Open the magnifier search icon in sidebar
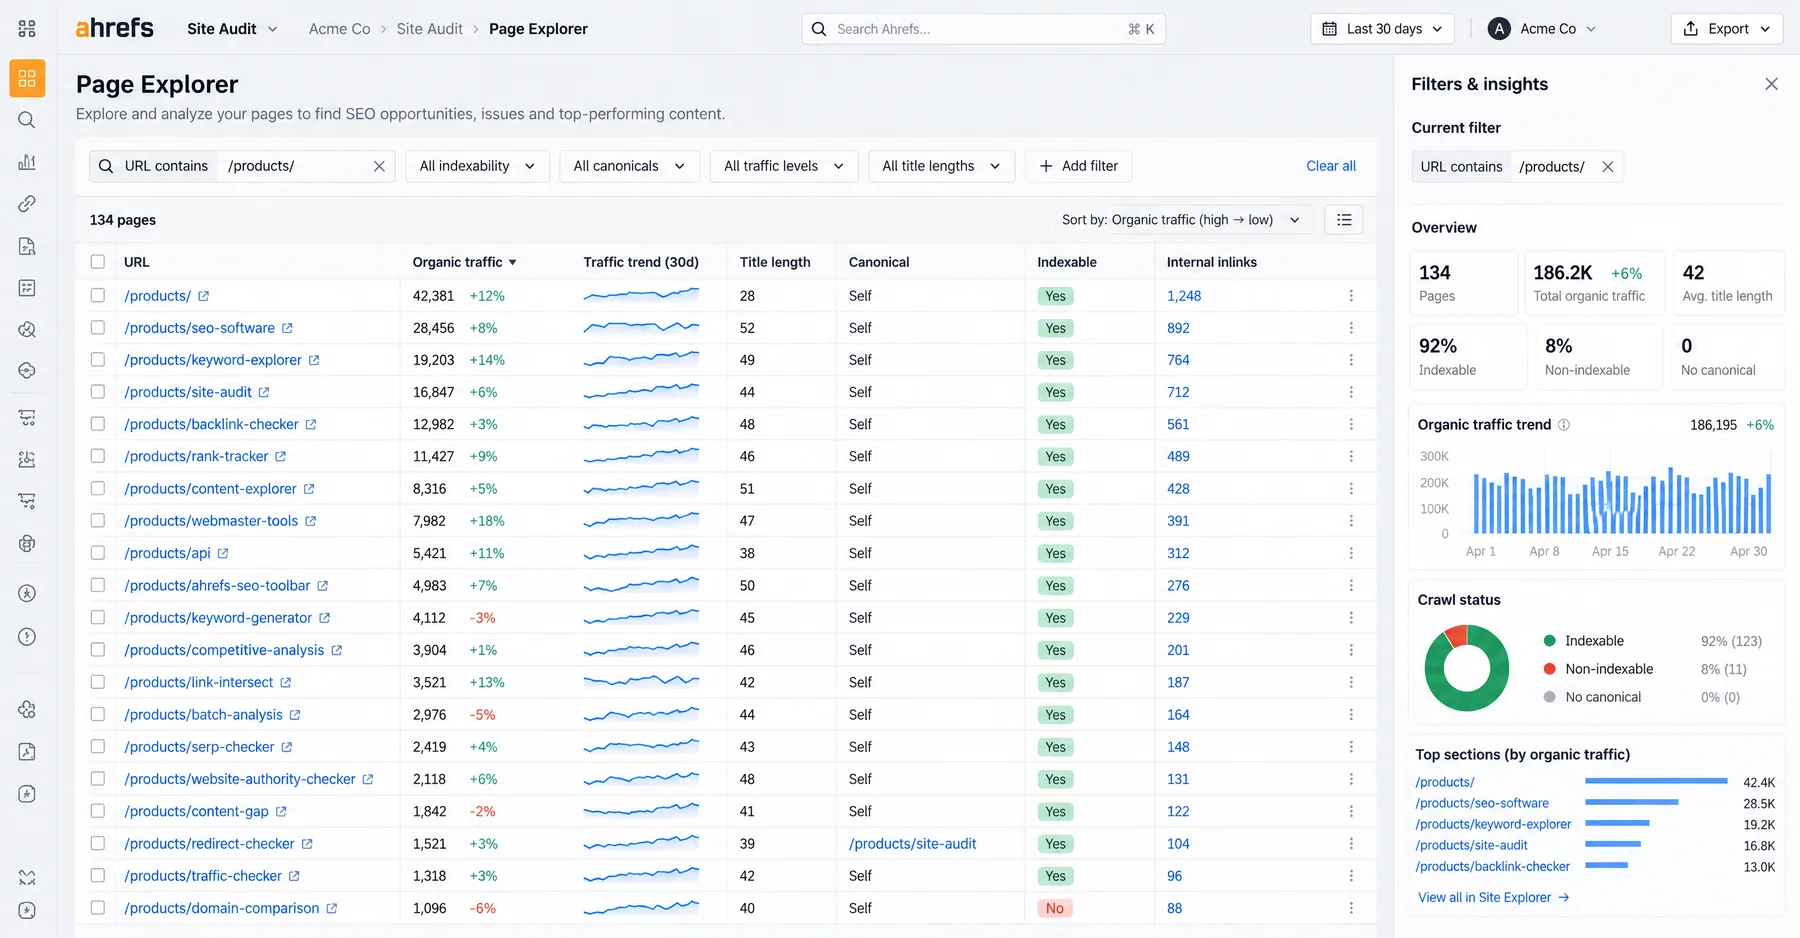This screenshot has width=1800, height=938. tap(27, 120)
